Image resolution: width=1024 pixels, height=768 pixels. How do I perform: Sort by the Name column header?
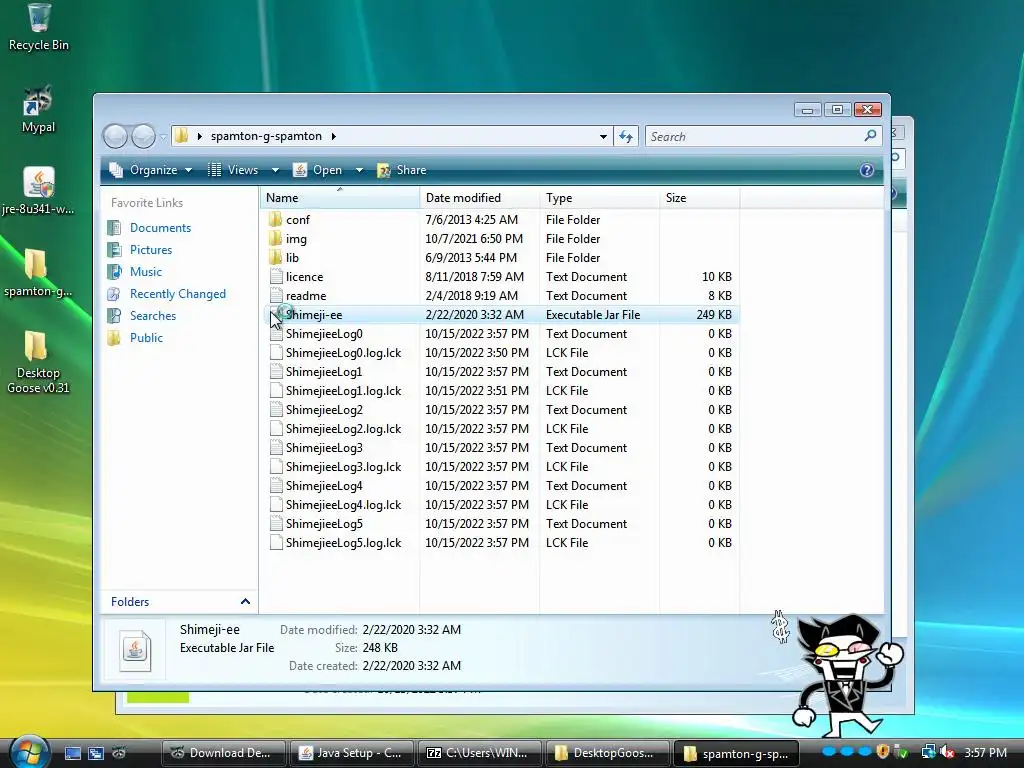tap(340, 198)
